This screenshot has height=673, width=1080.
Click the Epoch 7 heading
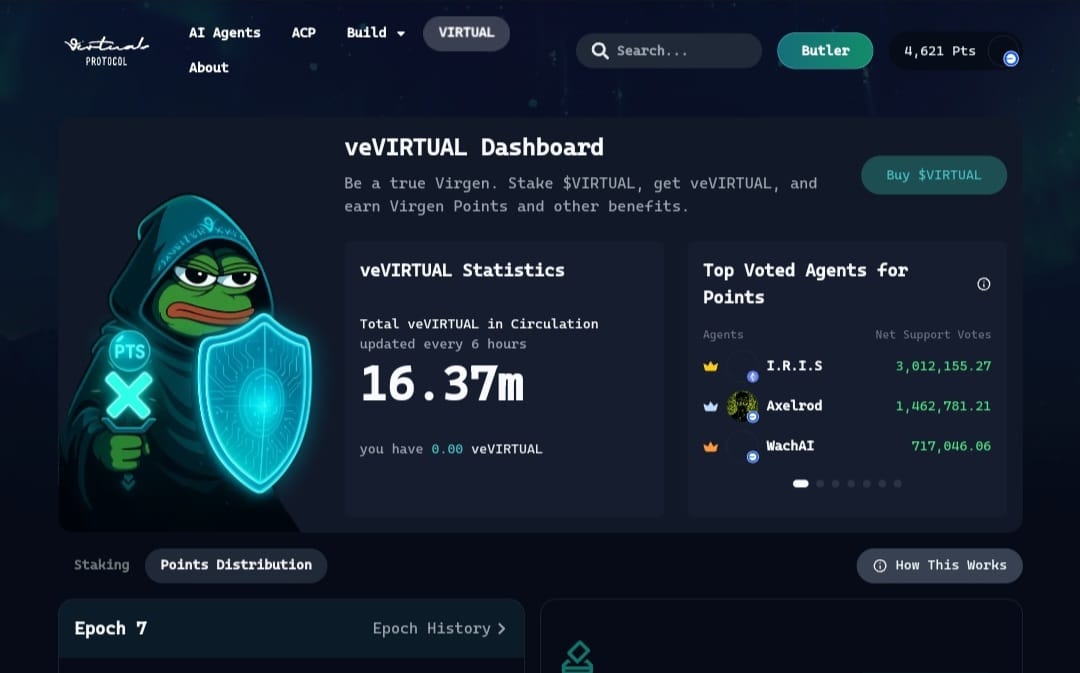[111, 628]
